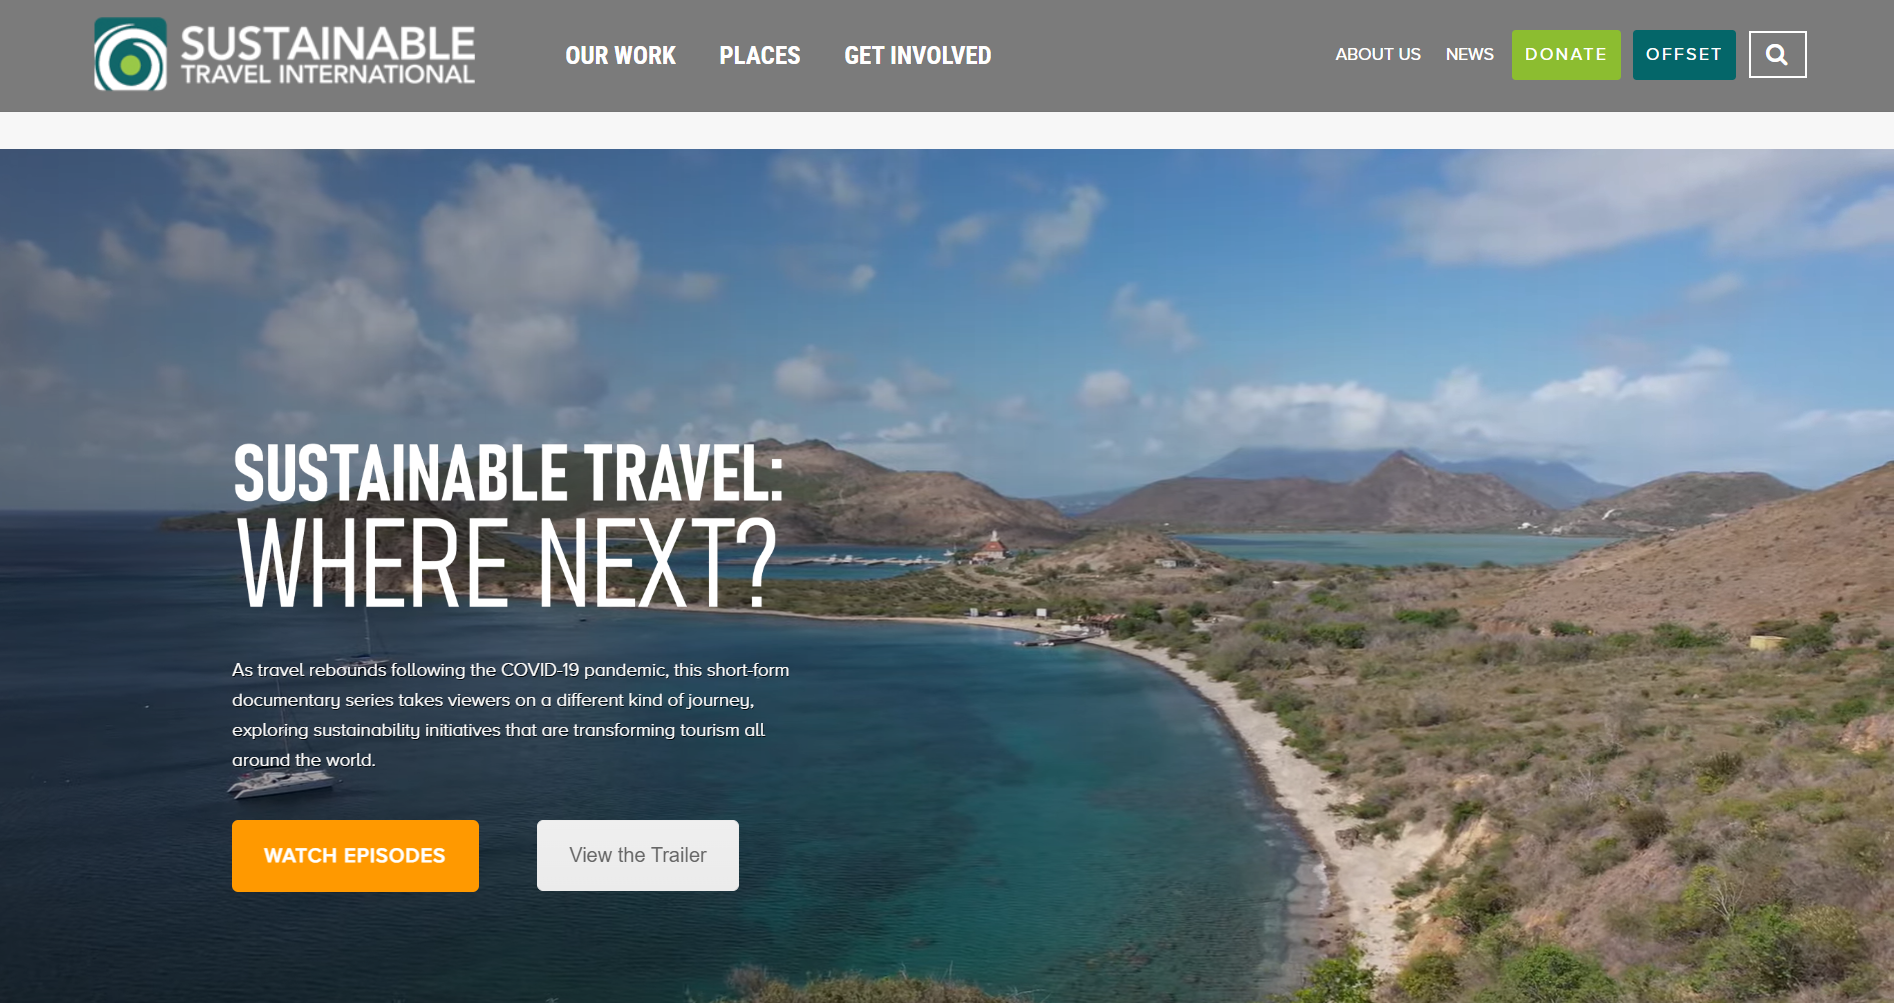
Task: Select the View the Trailer button
Action: 638,855
